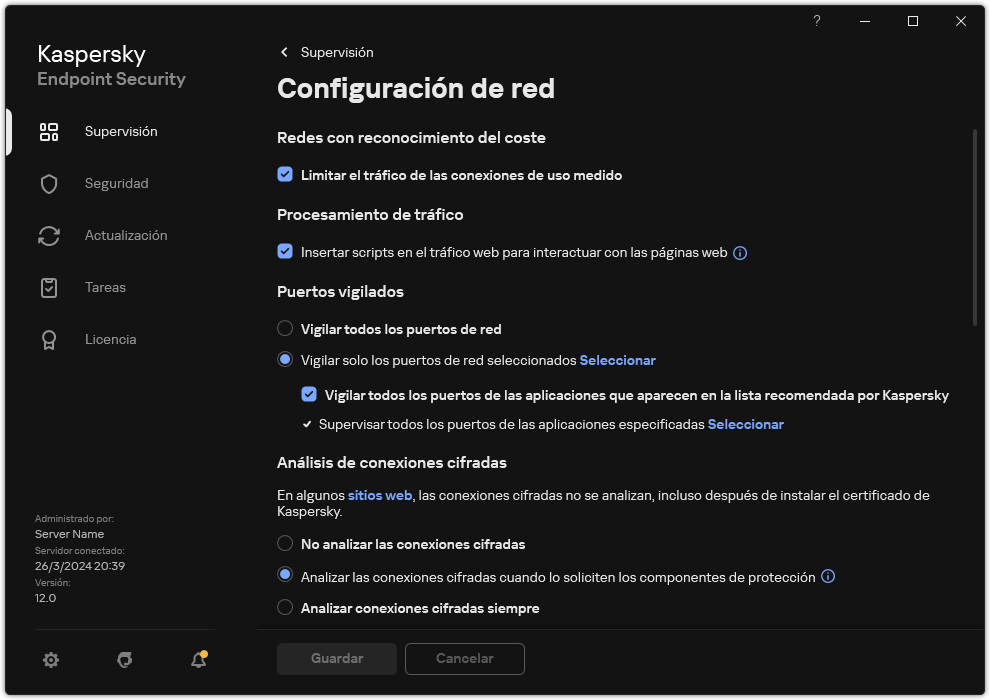Open the Tareas clipboard icon
Screen dimensions: 990x700
[48, 287]
